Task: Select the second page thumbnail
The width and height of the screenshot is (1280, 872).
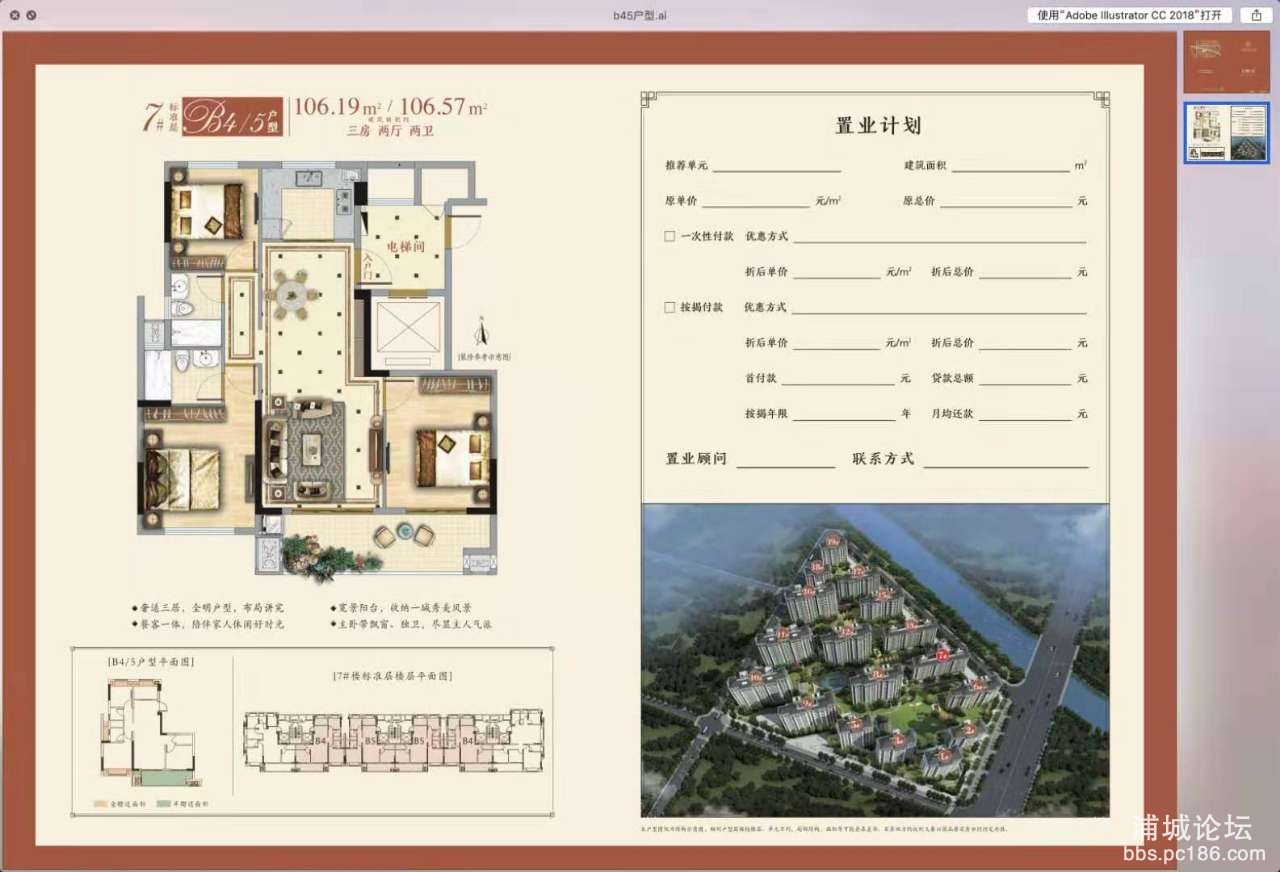Action: click(x=1226, y=132)
